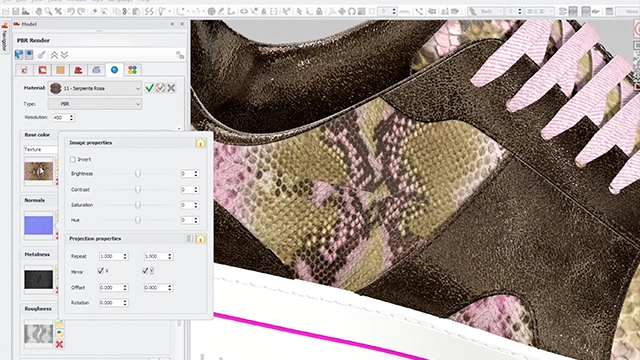Click the light bulb icon
The height and width of the screenshot is (360, 640).
coord(161,11)
